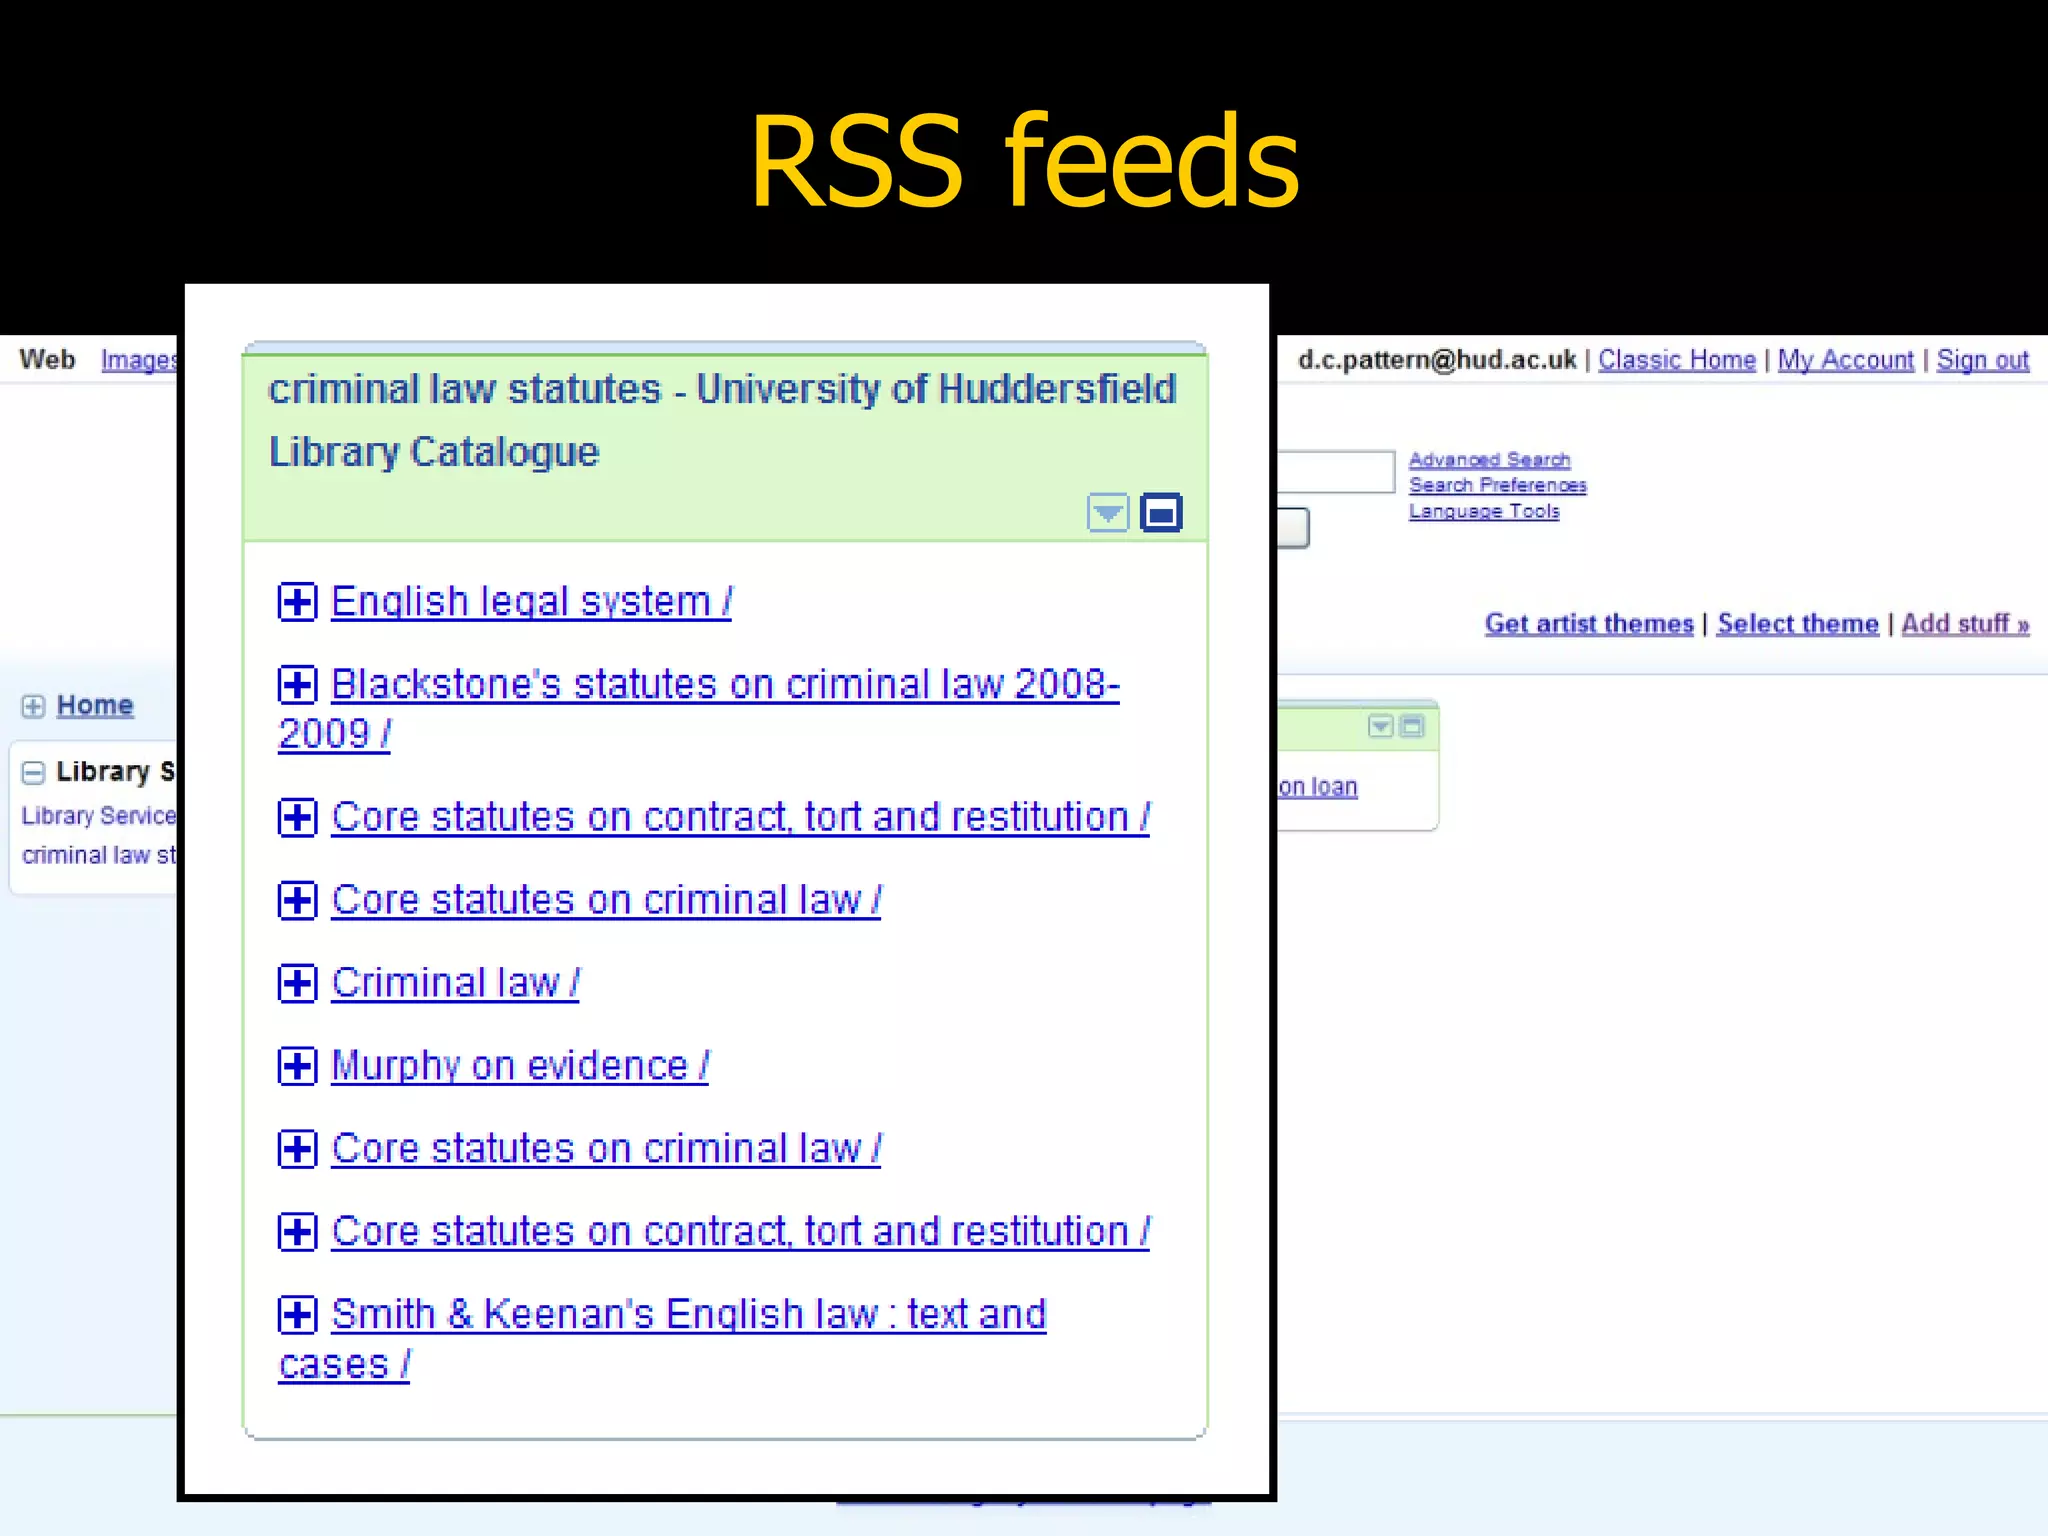Open dropdown menu on the small background gadget

[1381, 726]
